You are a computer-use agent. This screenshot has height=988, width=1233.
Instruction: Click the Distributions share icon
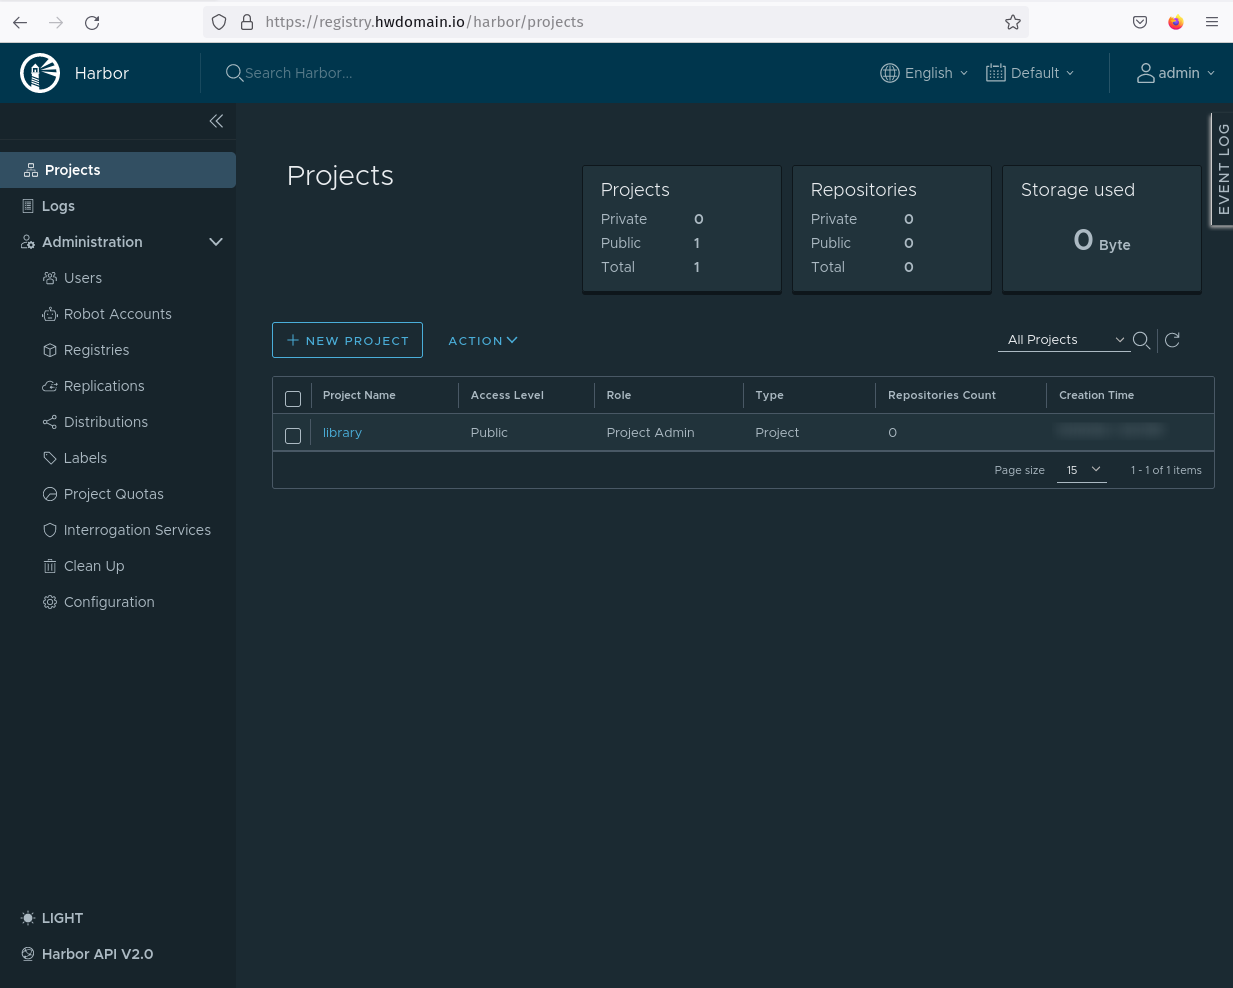[x=50, y=422]
